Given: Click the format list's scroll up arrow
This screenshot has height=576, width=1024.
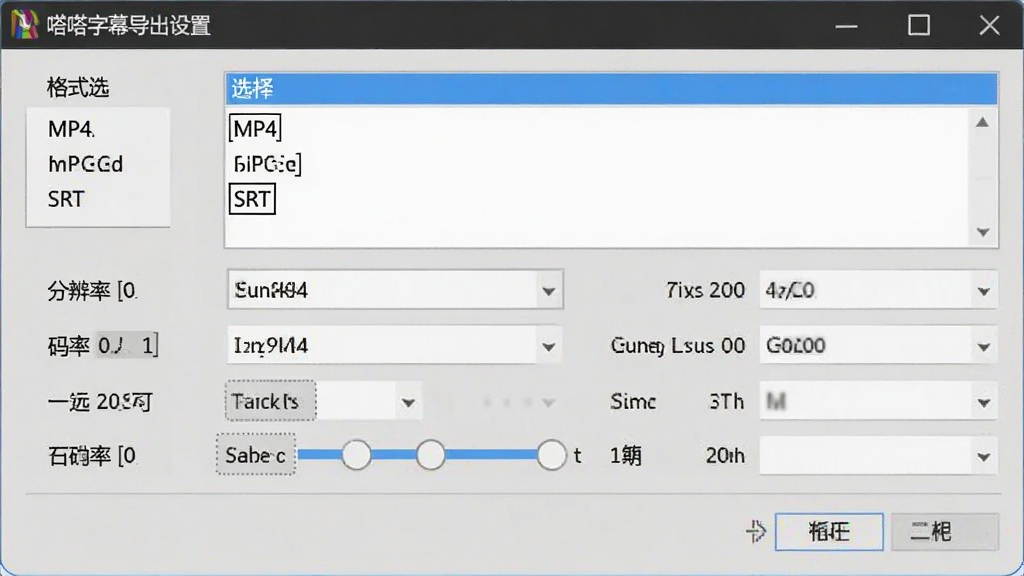Looking at the screenshot, I should coord(982,122).
